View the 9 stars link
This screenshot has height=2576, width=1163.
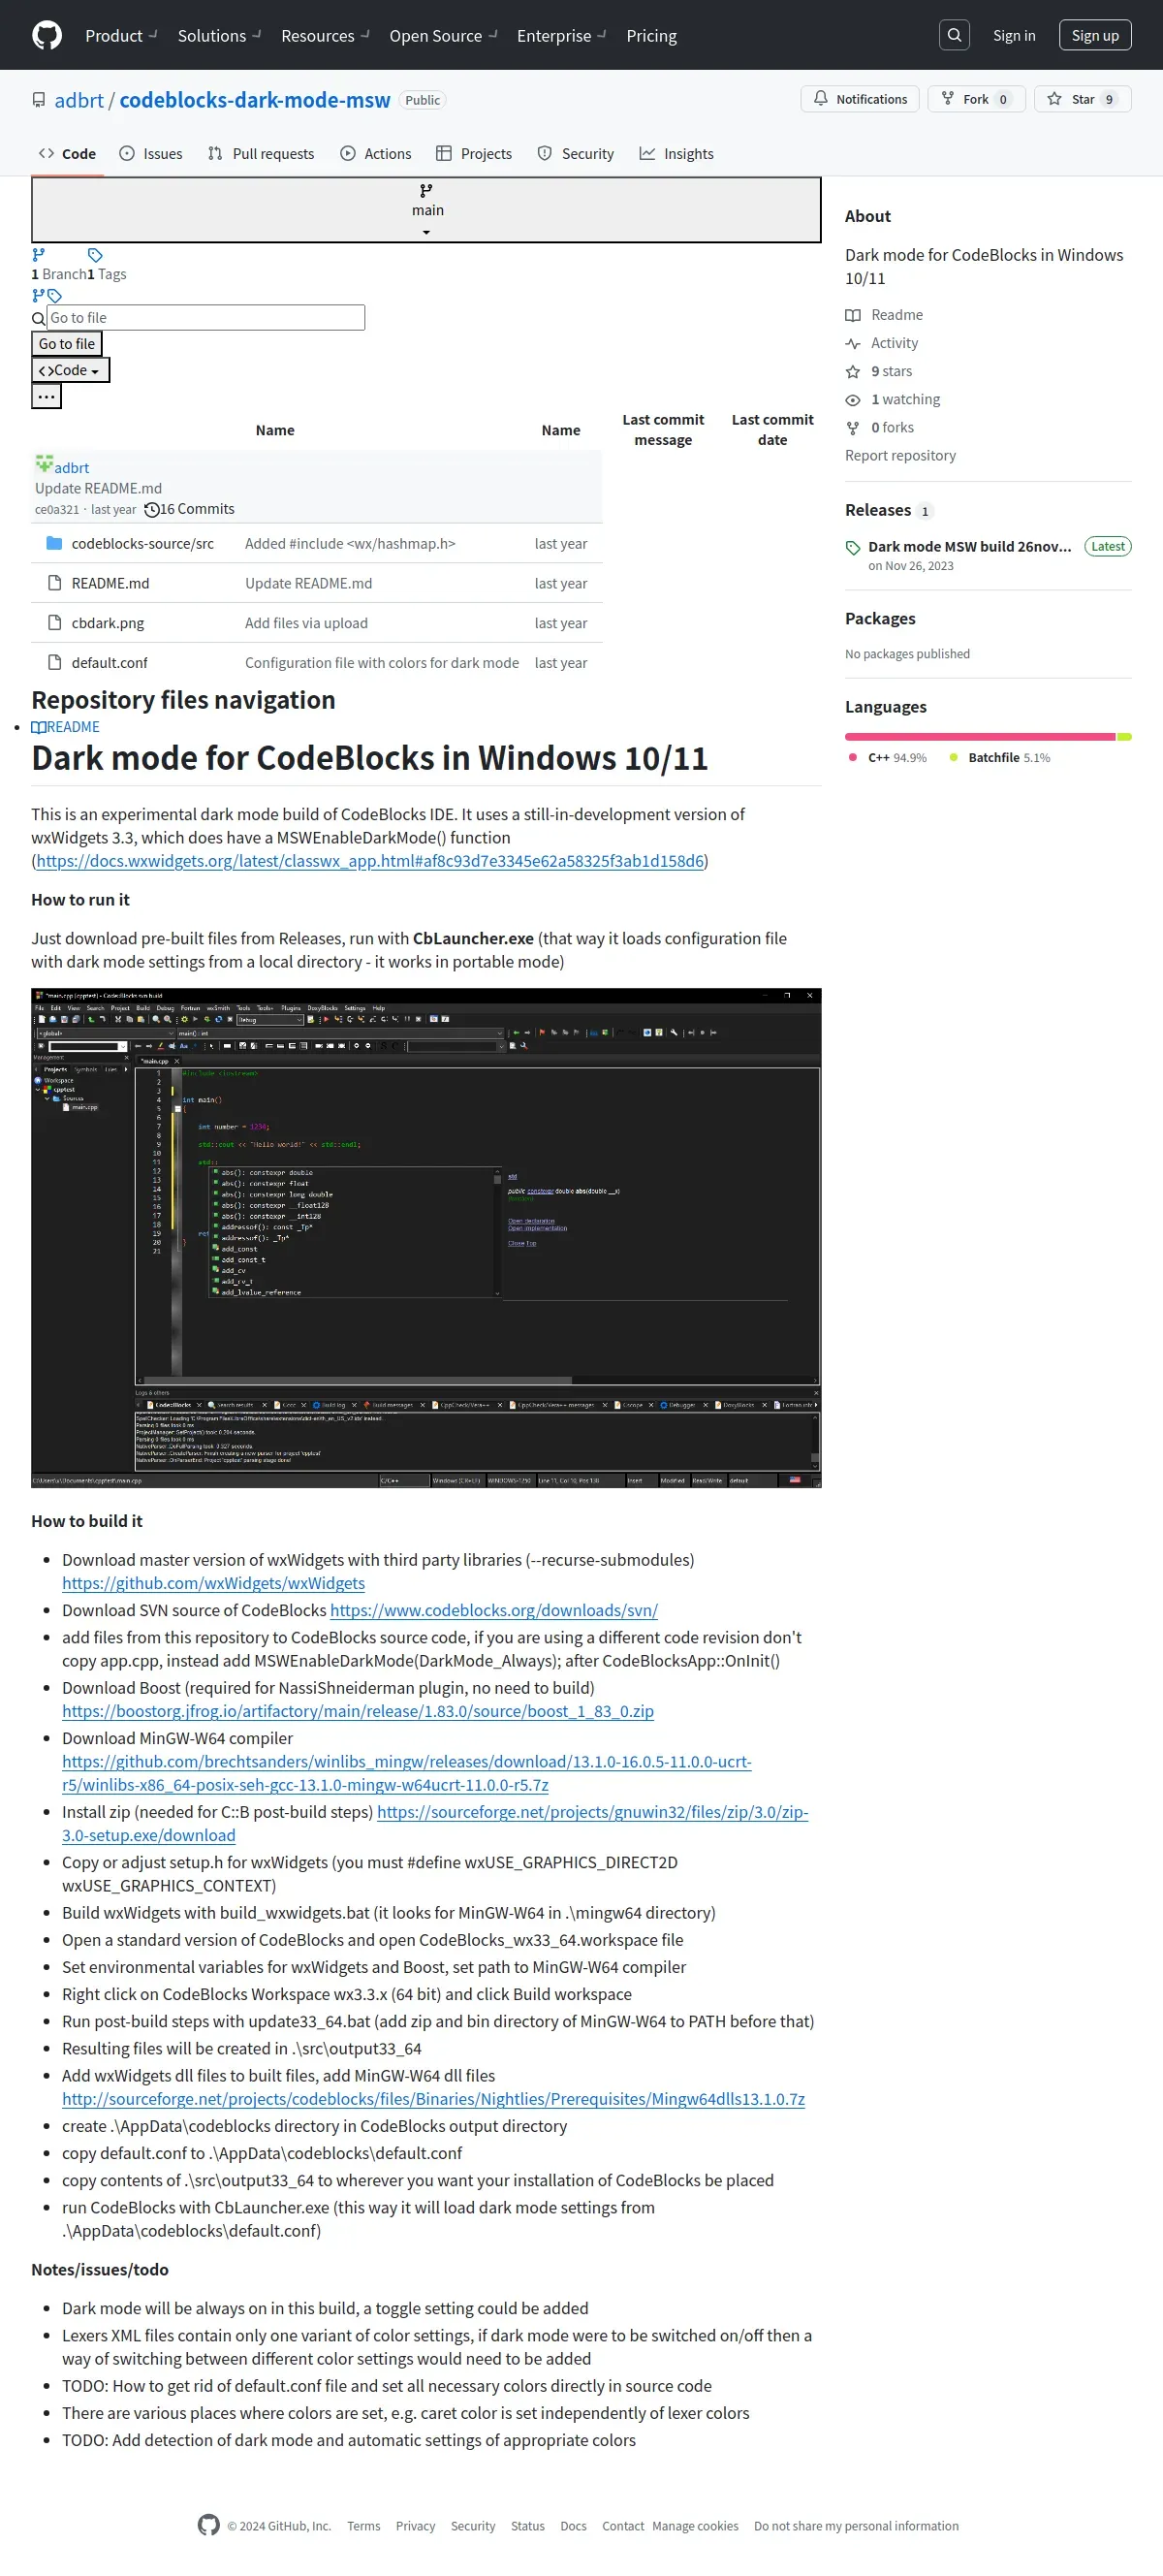(879, 371)
